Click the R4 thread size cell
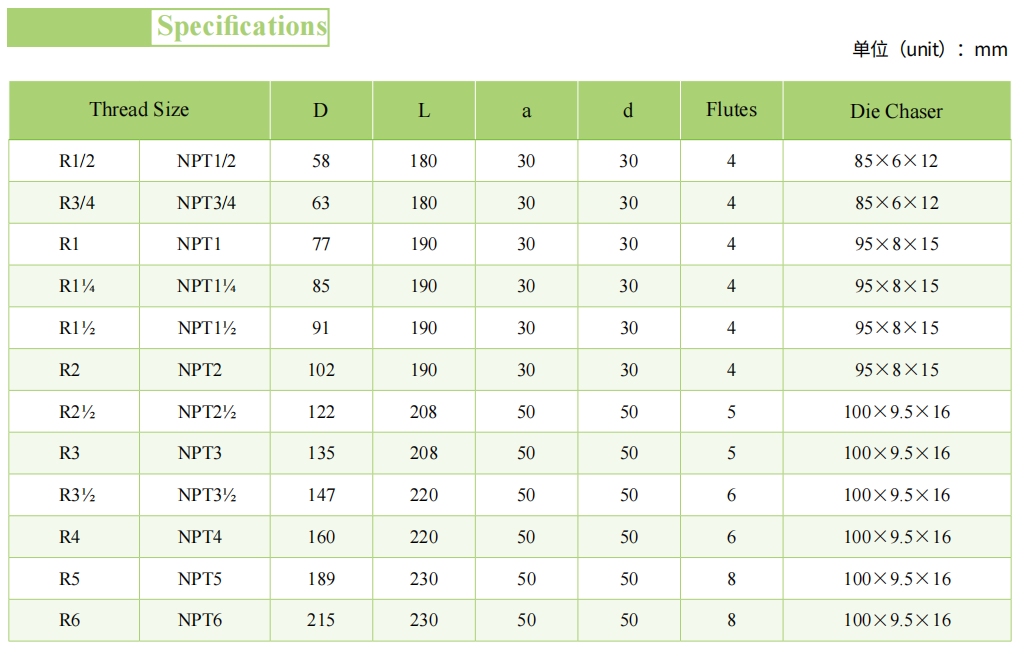Screen dimensions: 1026x657 [69, 537]
